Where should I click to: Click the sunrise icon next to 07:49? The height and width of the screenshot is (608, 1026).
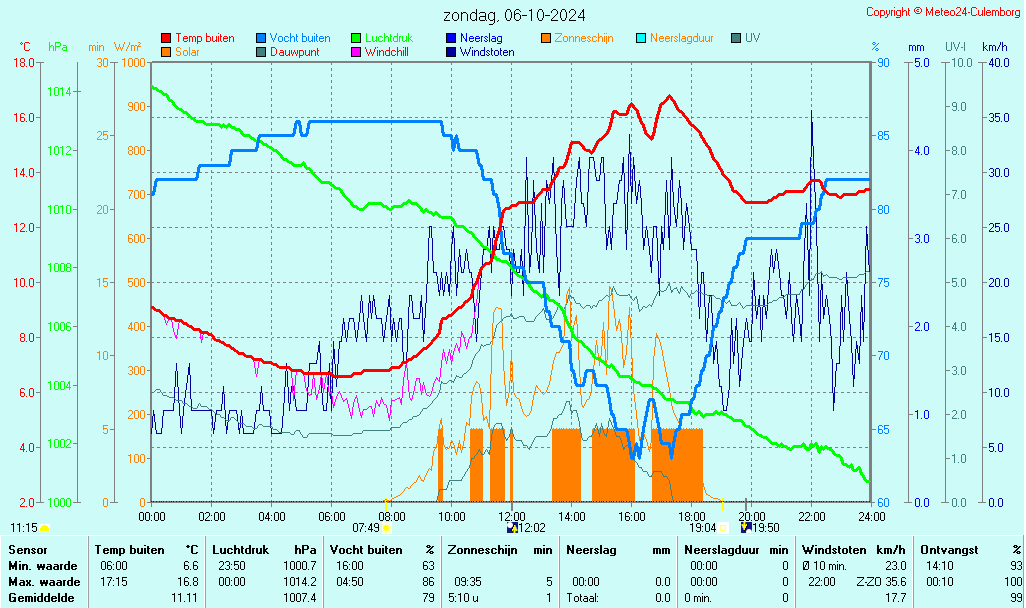tap(387, 528)
